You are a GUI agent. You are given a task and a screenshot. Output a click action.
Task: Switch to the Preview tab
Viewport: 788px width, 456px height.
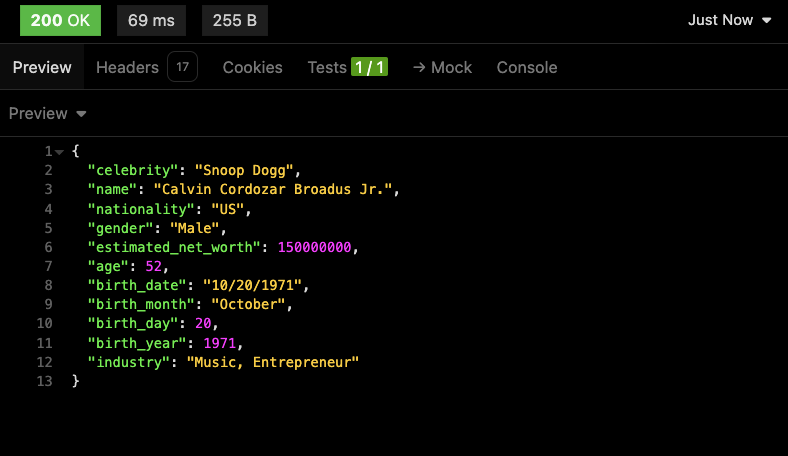tap(42, 67)
